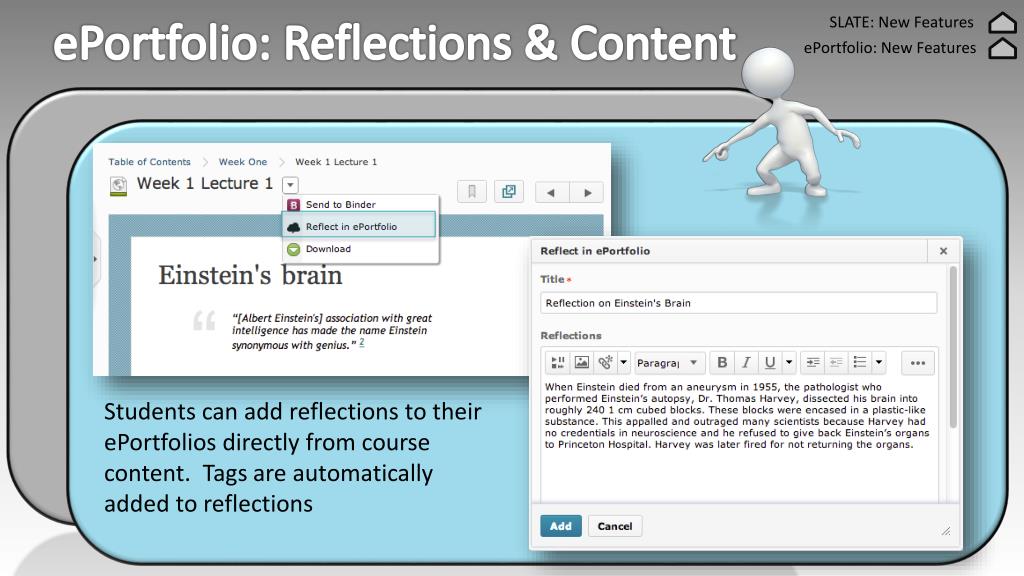1024x576 pixels.
Task: Click the Title input field
Action: tap(739, 302)
